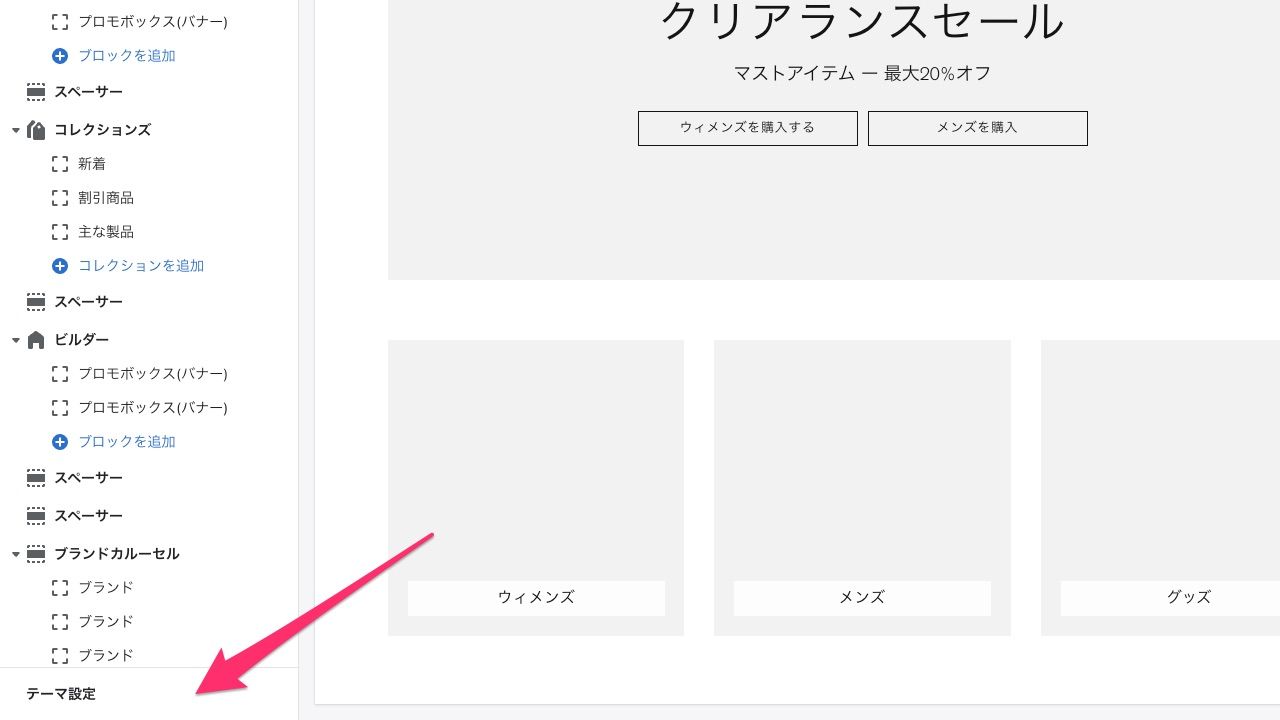Click the block icon beside 新着
The height and width of the screenshot is (720, 1280).
(60, 164)
